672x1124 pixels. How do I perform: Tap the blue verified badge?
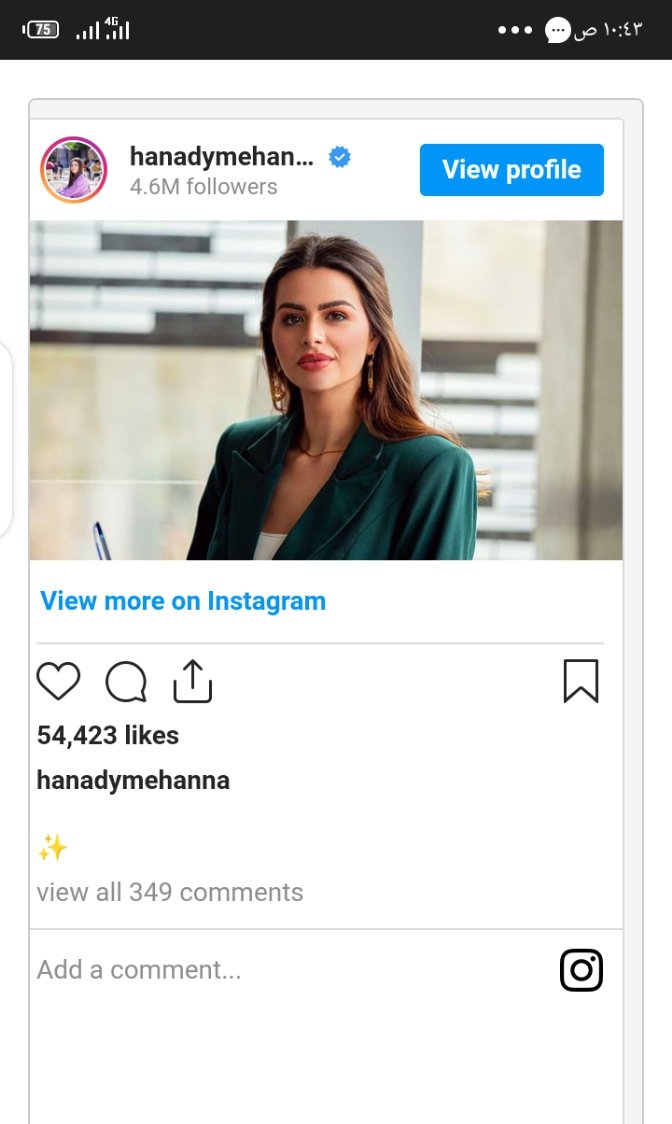tap(340, 157)
